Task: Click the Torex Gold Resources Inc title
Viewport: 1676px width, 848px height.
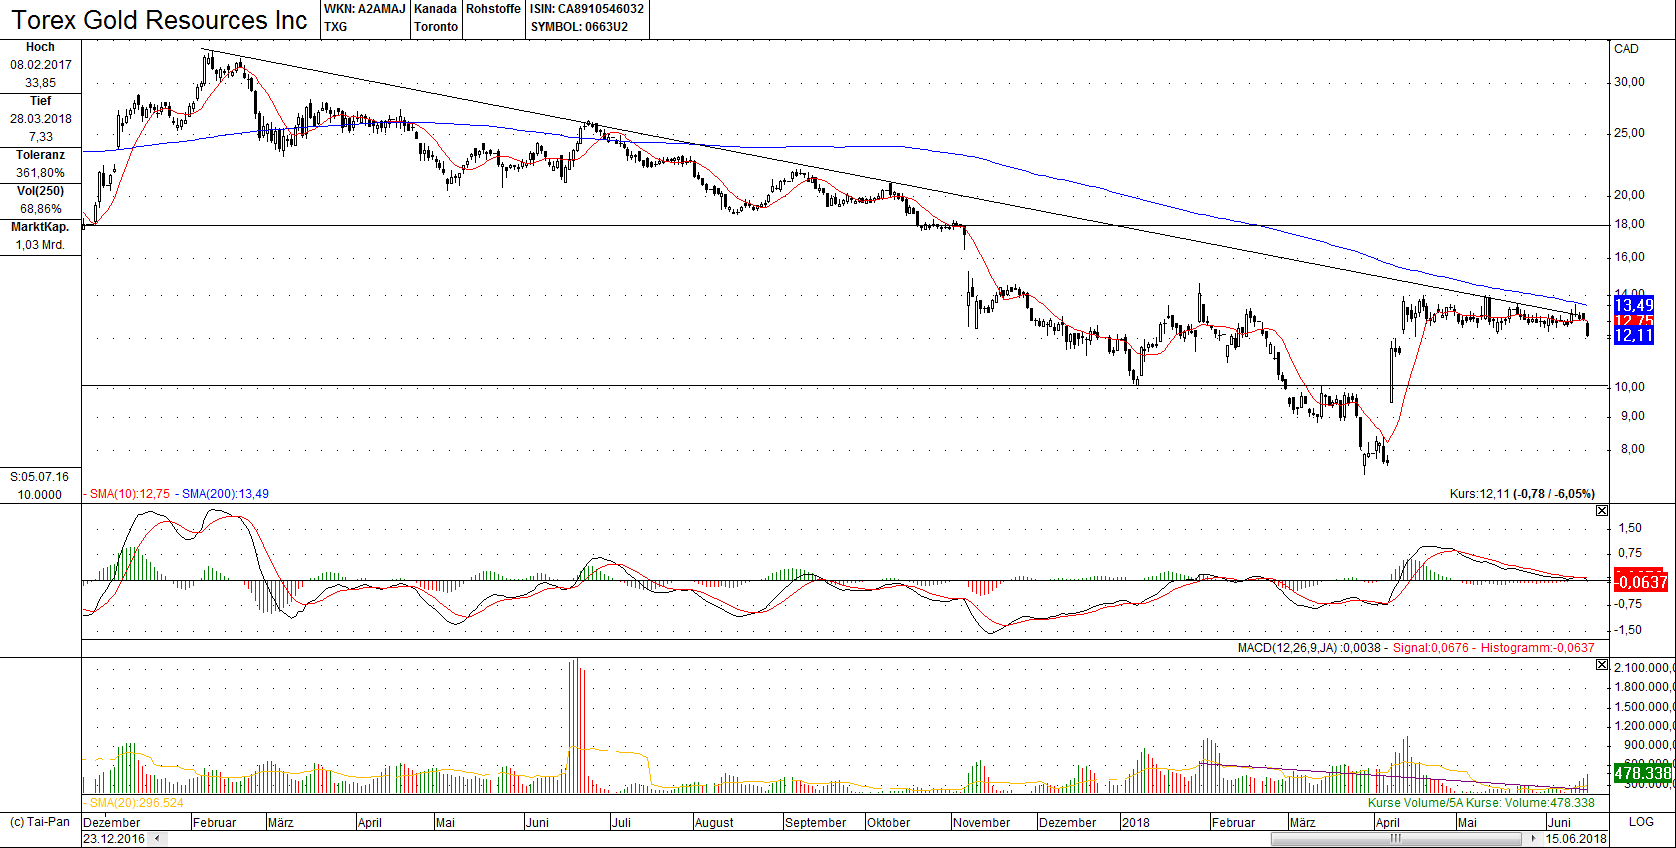Action: click(x=160, y=20)
